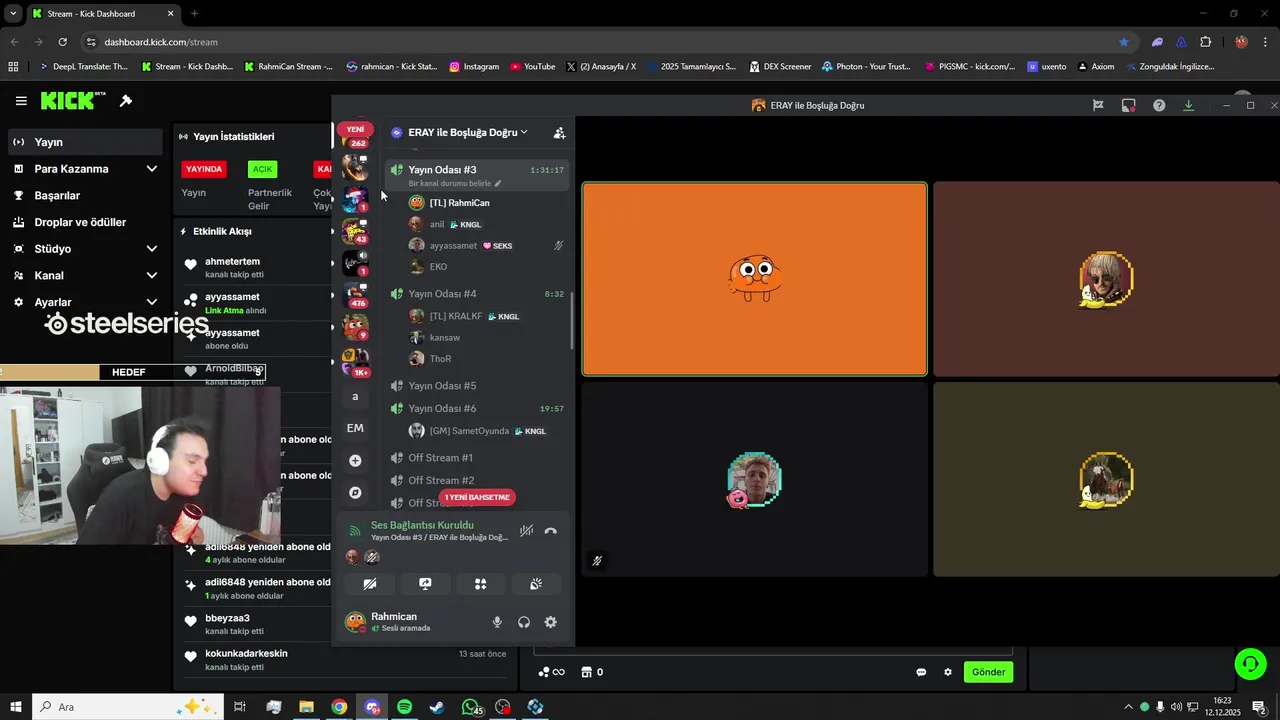Edit channel status pencil under Yayın Odası #3
1280x720 pixels.
[x=498, y=184]
